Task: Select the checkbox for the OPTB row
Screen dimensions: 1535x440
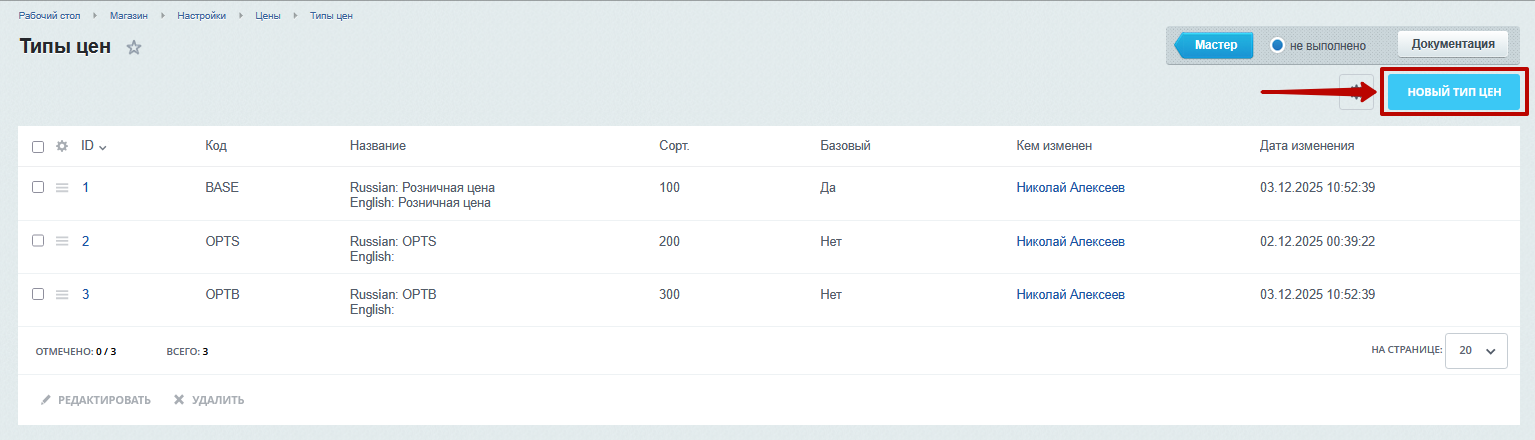Action: 38,294
